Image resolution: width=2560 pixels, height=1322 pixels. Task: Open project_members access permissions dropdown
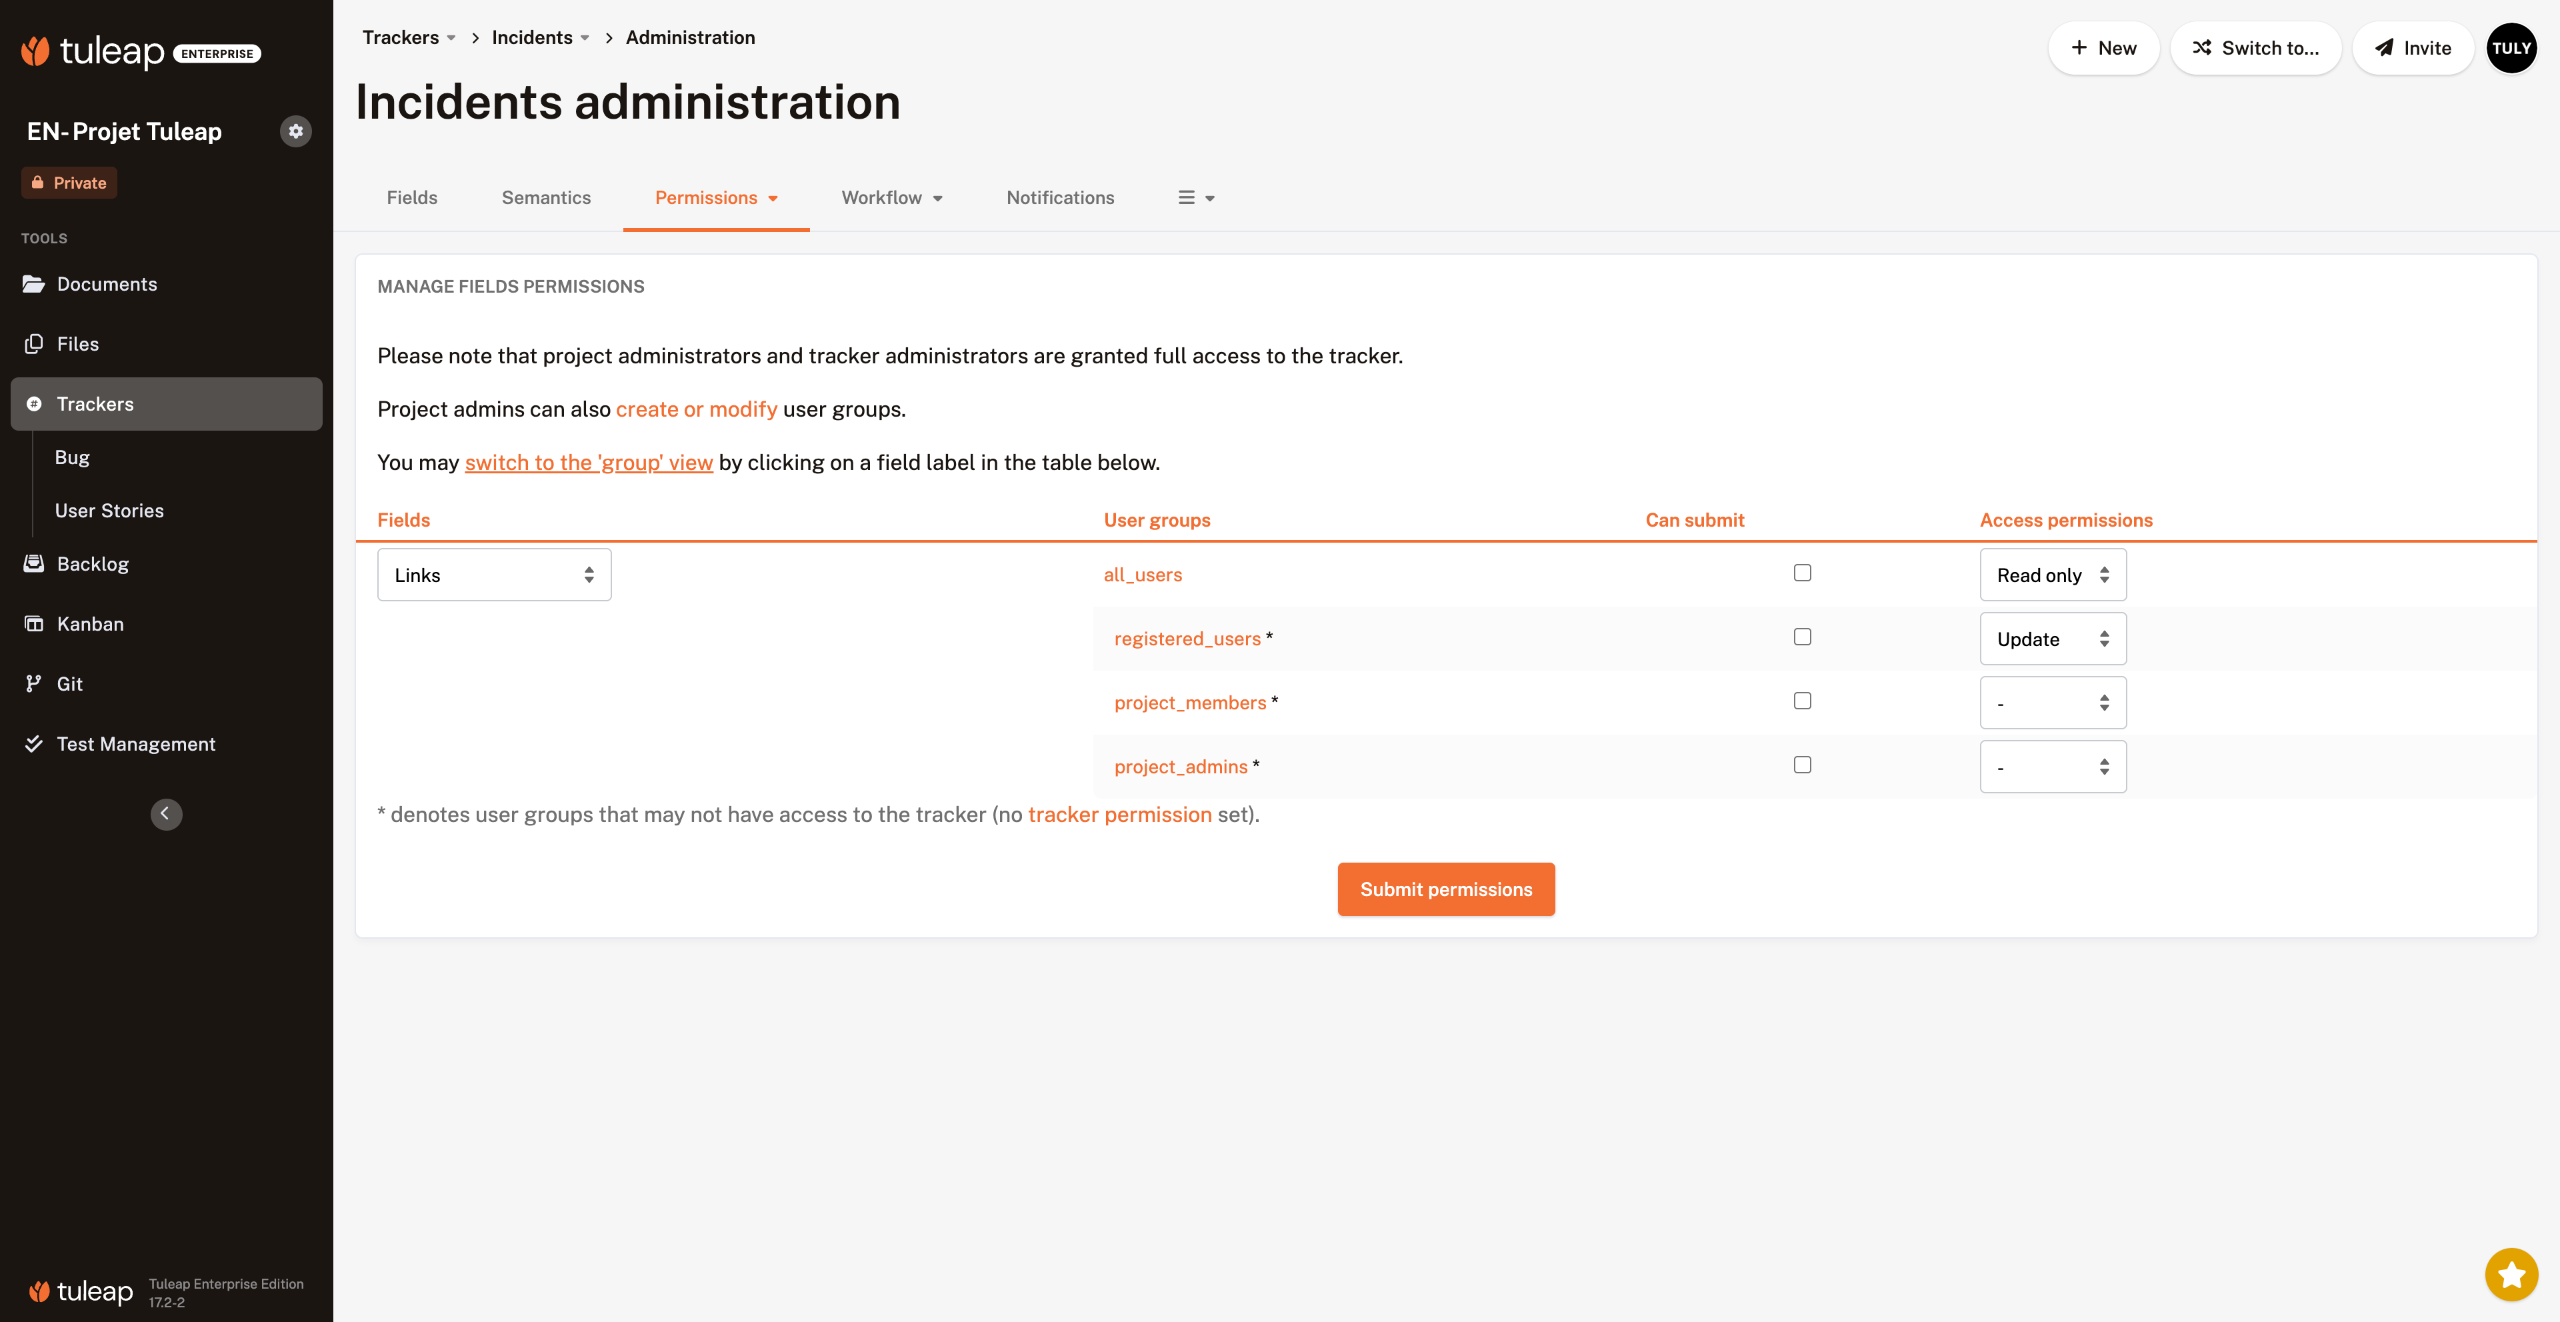pos(2052,703)
